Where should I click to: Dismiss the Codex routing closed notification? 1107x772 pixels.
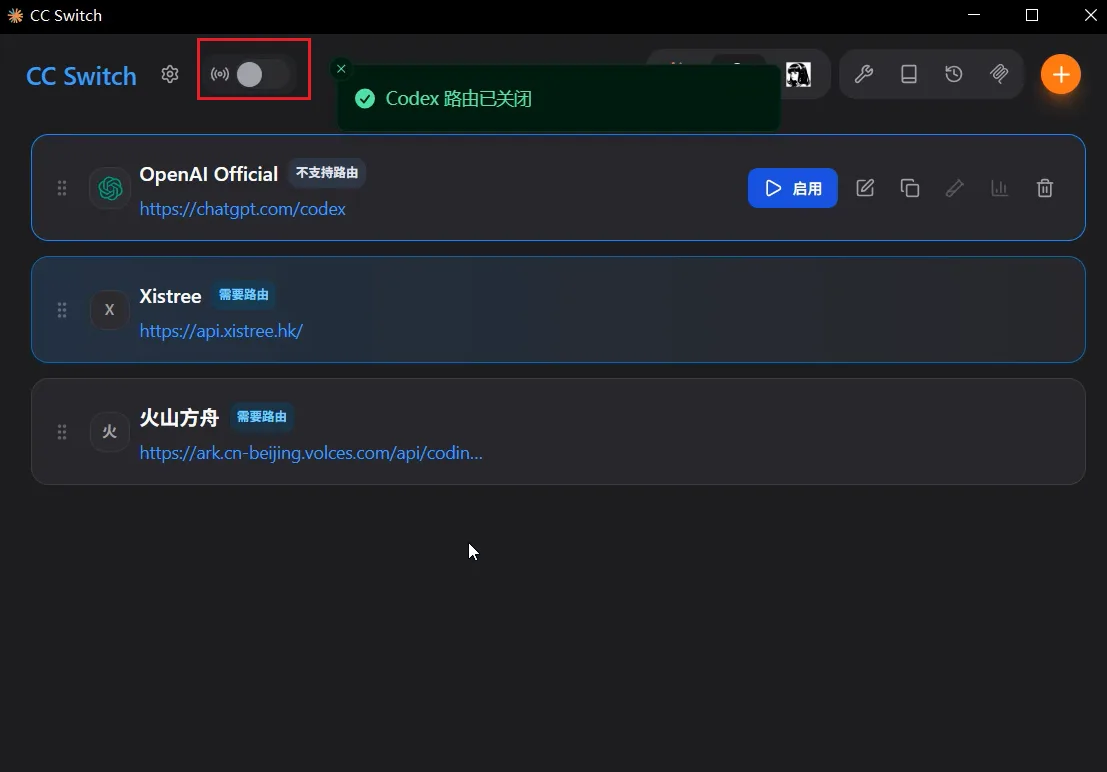pyautogui.click(x=341, y=69)
